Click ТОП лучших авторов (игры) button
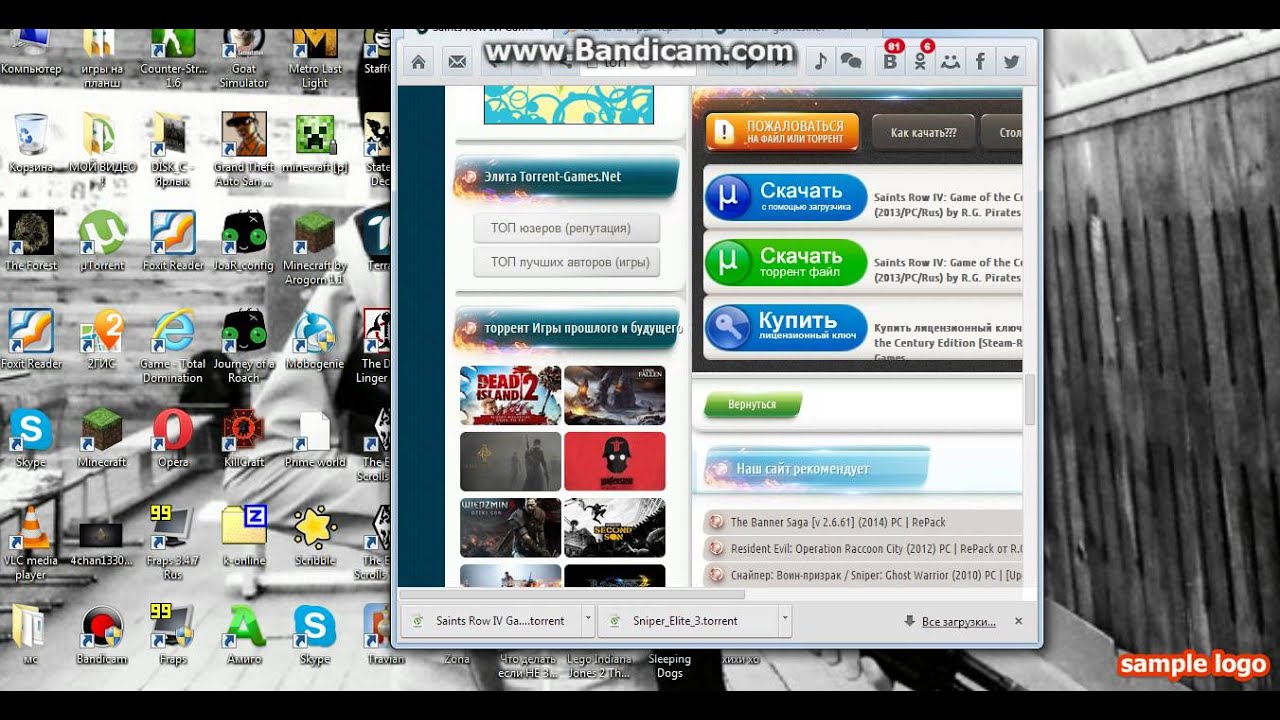Screen dimensions: 1280x720 click(x=566, y=263)
